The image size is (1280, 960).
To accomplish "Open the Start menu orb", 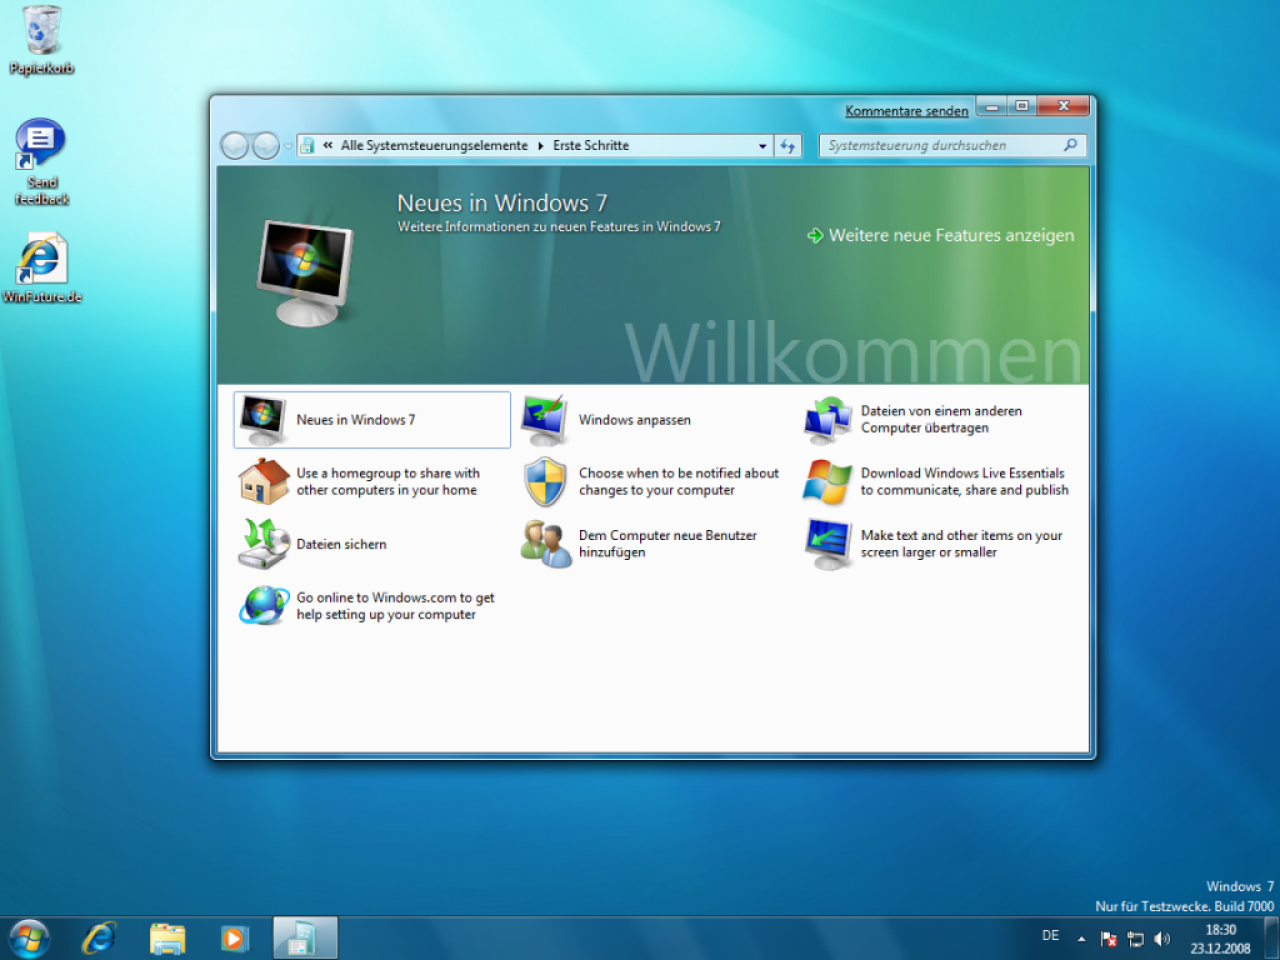I will [29, 939].
